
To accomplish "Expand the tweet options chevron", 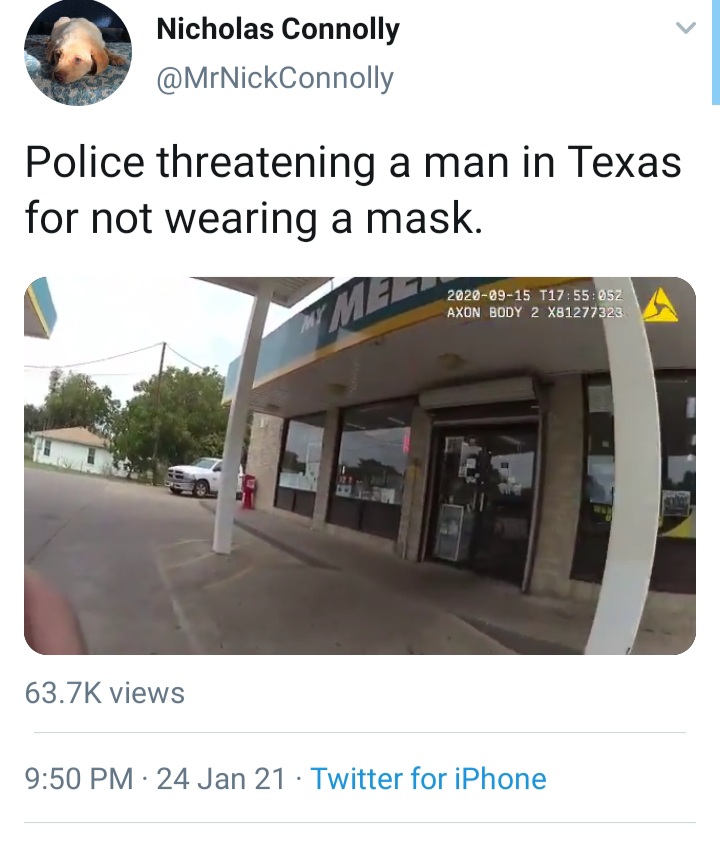I will [x=686, y=27].
